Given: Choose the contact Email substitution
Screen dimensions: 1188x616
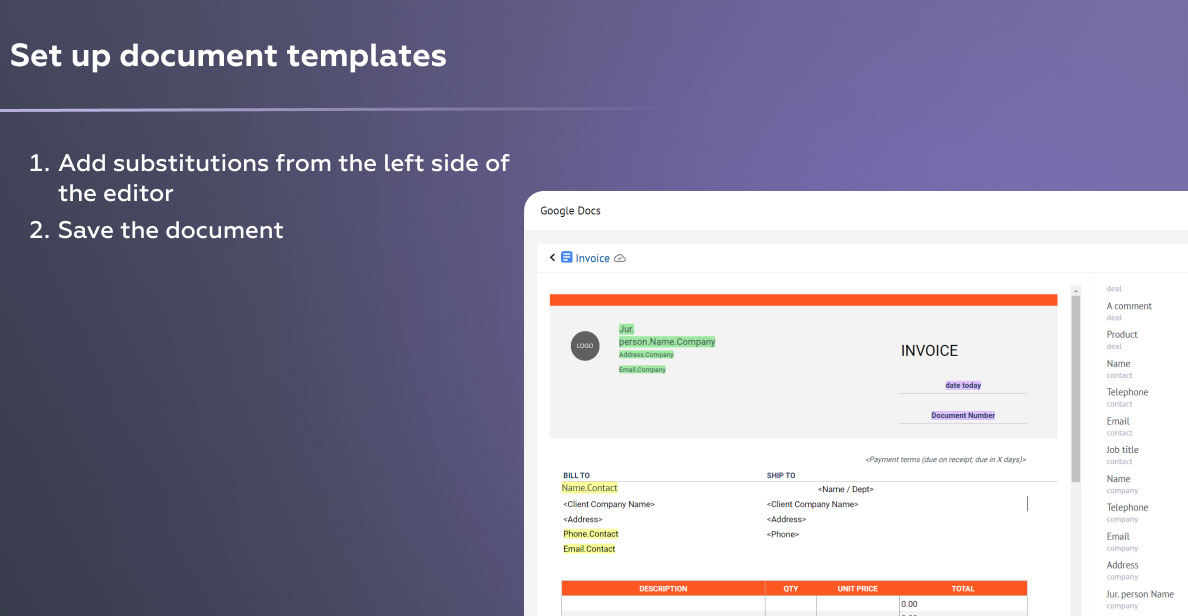Looking at the screenshot, I should point(1118,422).
